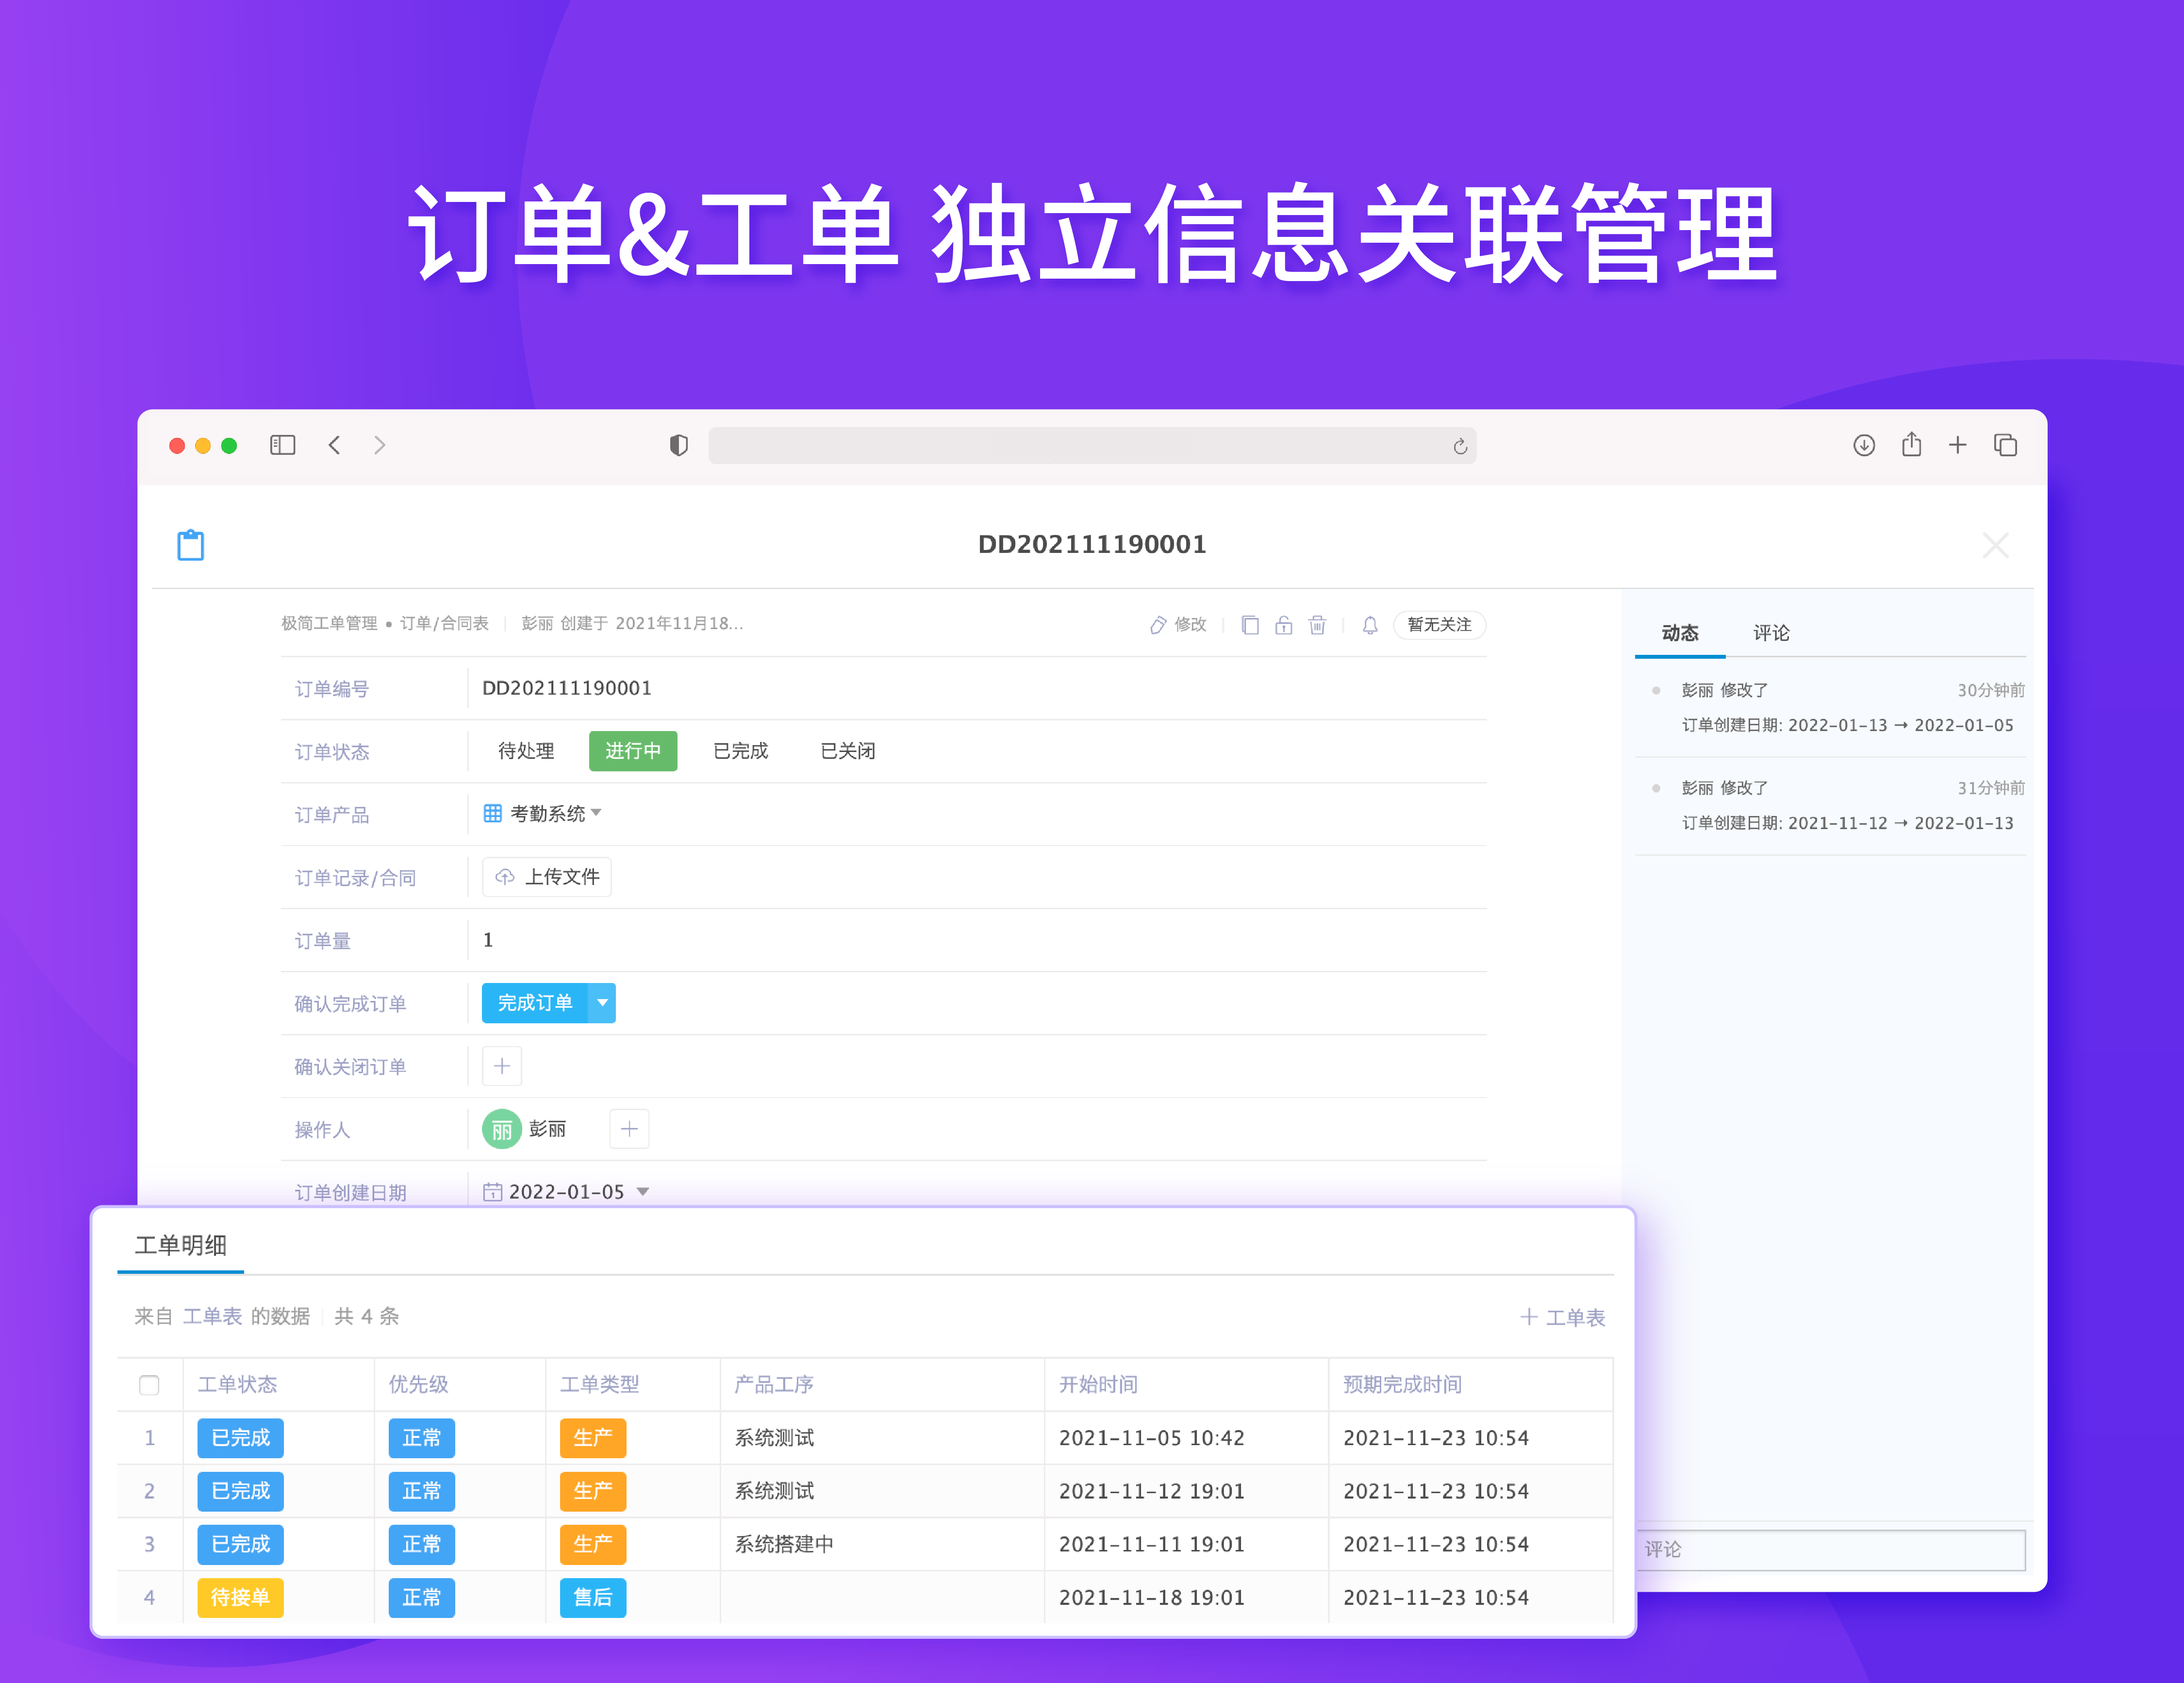Select 已完成 order status
This screenshot has height=1683, width=2184.
coord(741,751)
